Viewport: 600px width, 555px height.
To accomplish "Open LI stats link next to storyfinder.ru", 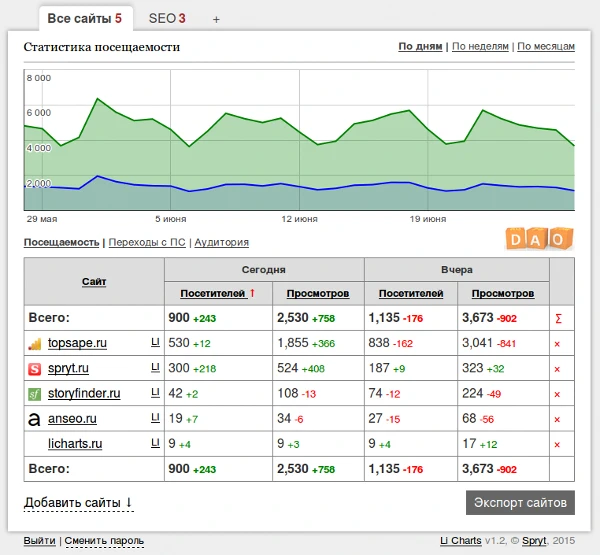I will click(155, 393).
